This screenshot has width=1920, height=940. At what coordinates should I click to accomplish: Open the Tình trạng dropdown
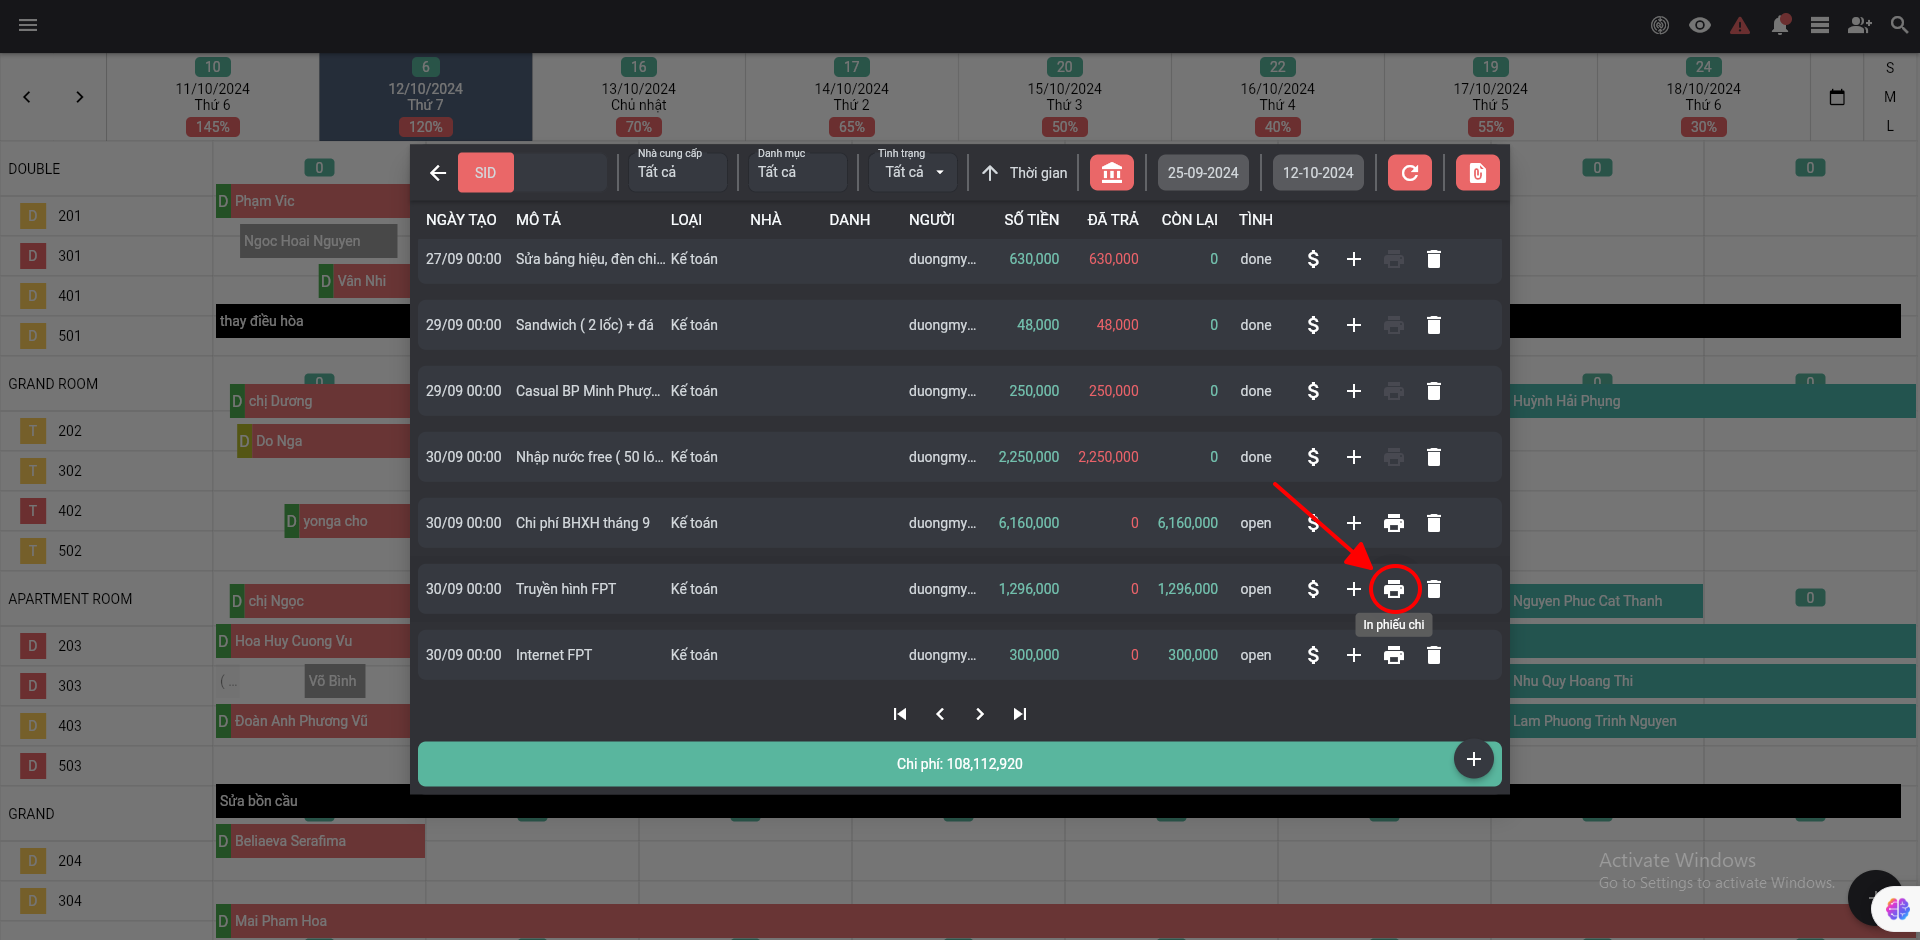point(914,171)
